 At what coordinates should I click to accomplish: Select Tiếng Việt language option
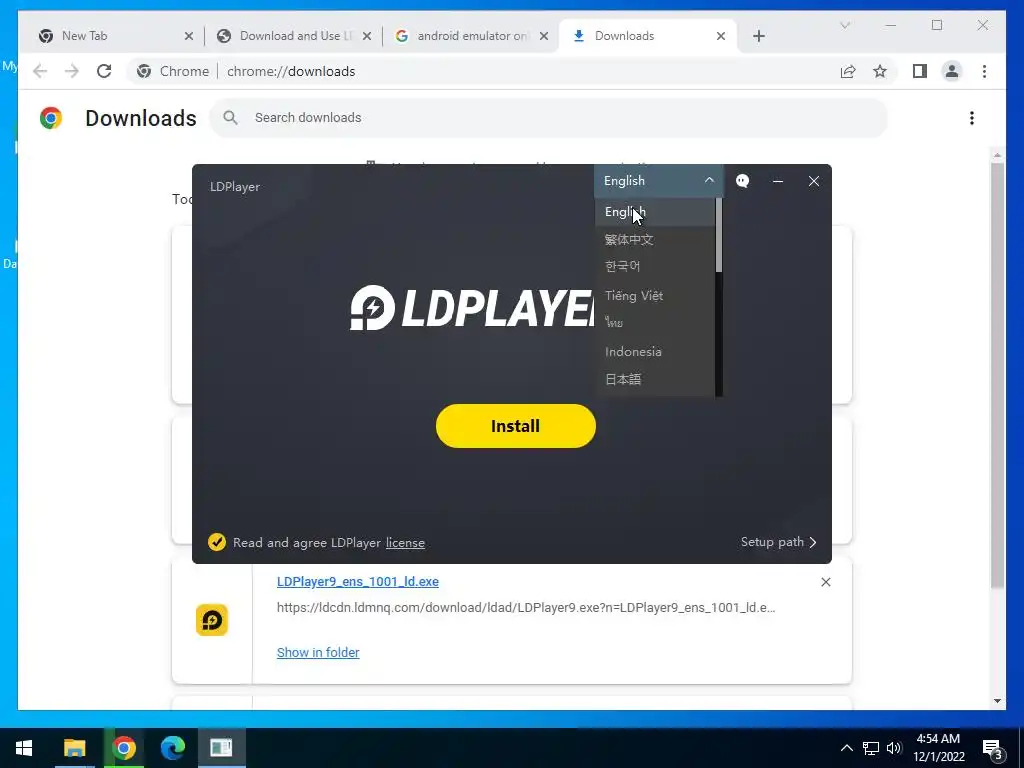pos(655,295)
